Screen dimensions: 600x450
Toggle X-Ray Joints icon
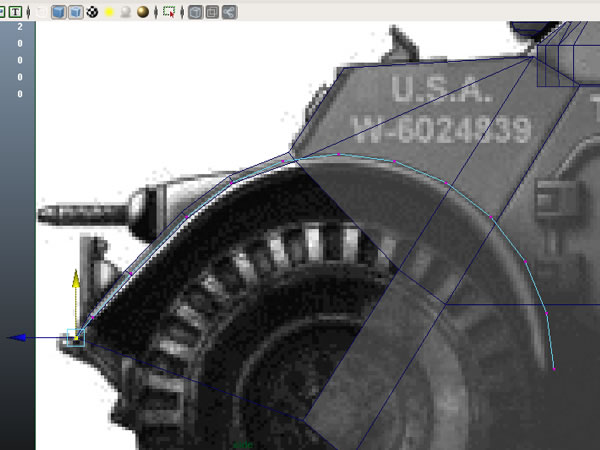[x=230, y=12]
